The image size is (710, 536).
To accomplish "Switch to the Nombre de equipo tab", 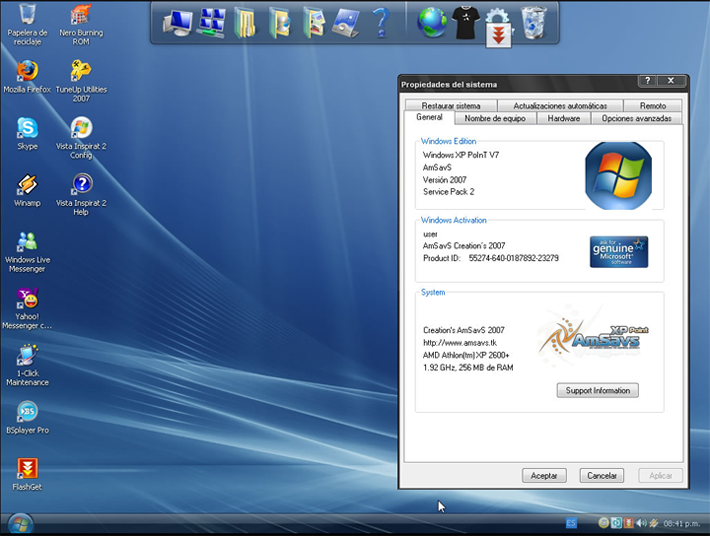I will (x=495, y=118).
